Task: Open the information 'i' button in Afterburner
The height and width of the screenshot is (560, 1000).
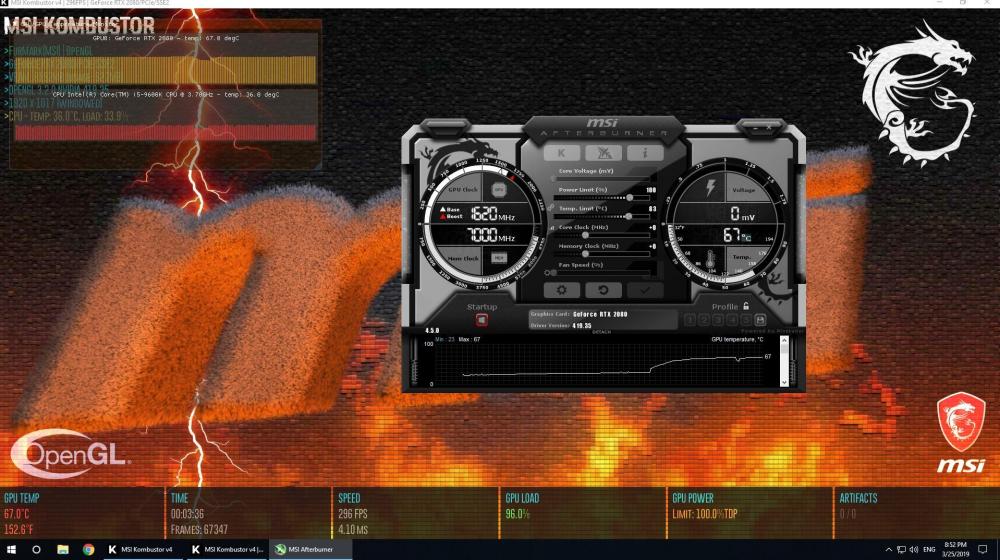Action: (x=645, y=152)
